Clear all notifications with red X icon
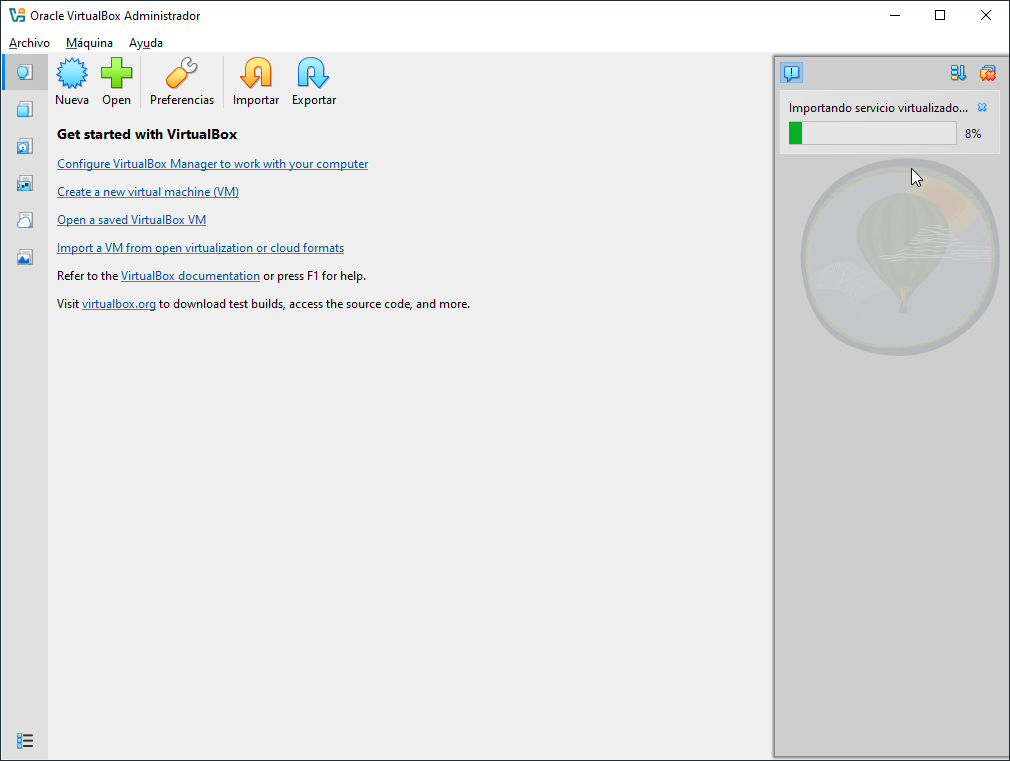The width and height of the screenshot is (1010, 761). [988, 73]
